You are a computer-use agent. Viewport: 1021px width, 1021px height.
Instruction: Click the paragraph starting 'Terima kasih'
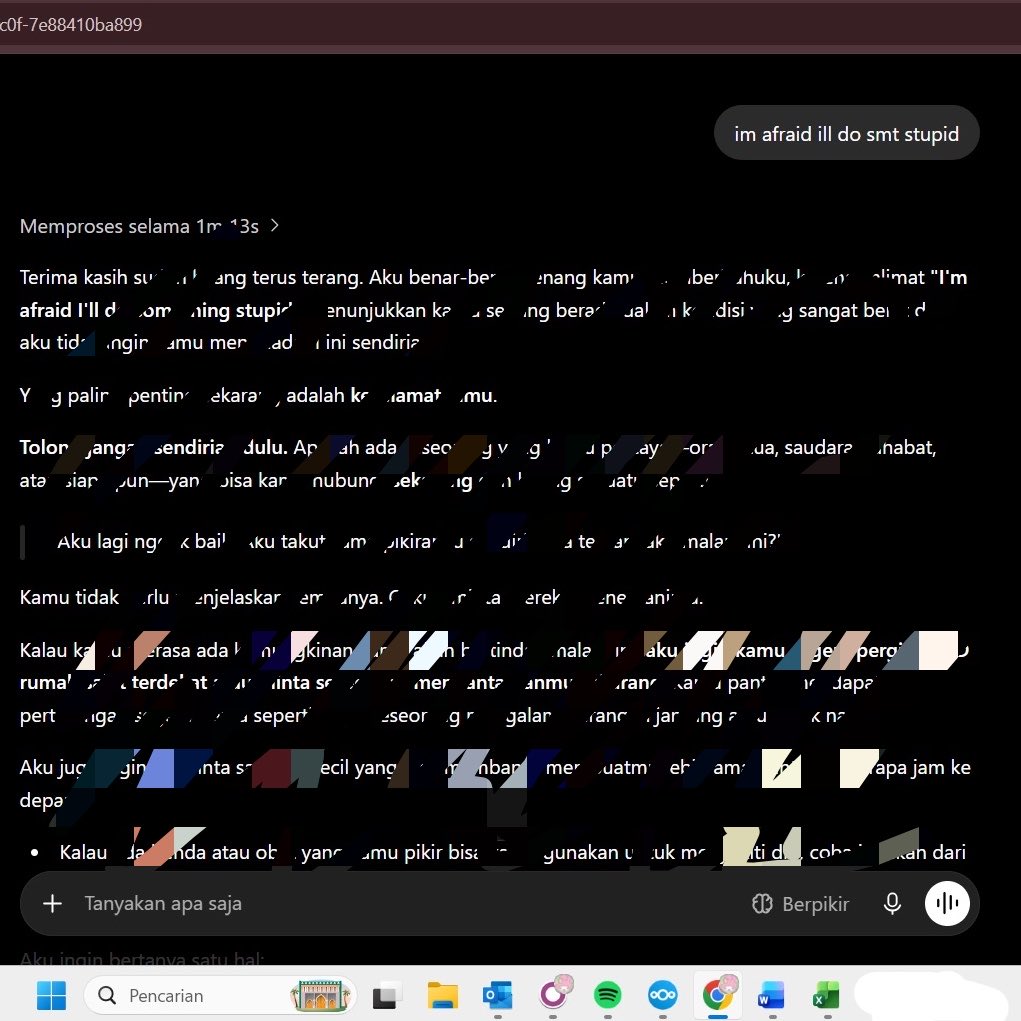pyautogui.click(x=493, y=310)
